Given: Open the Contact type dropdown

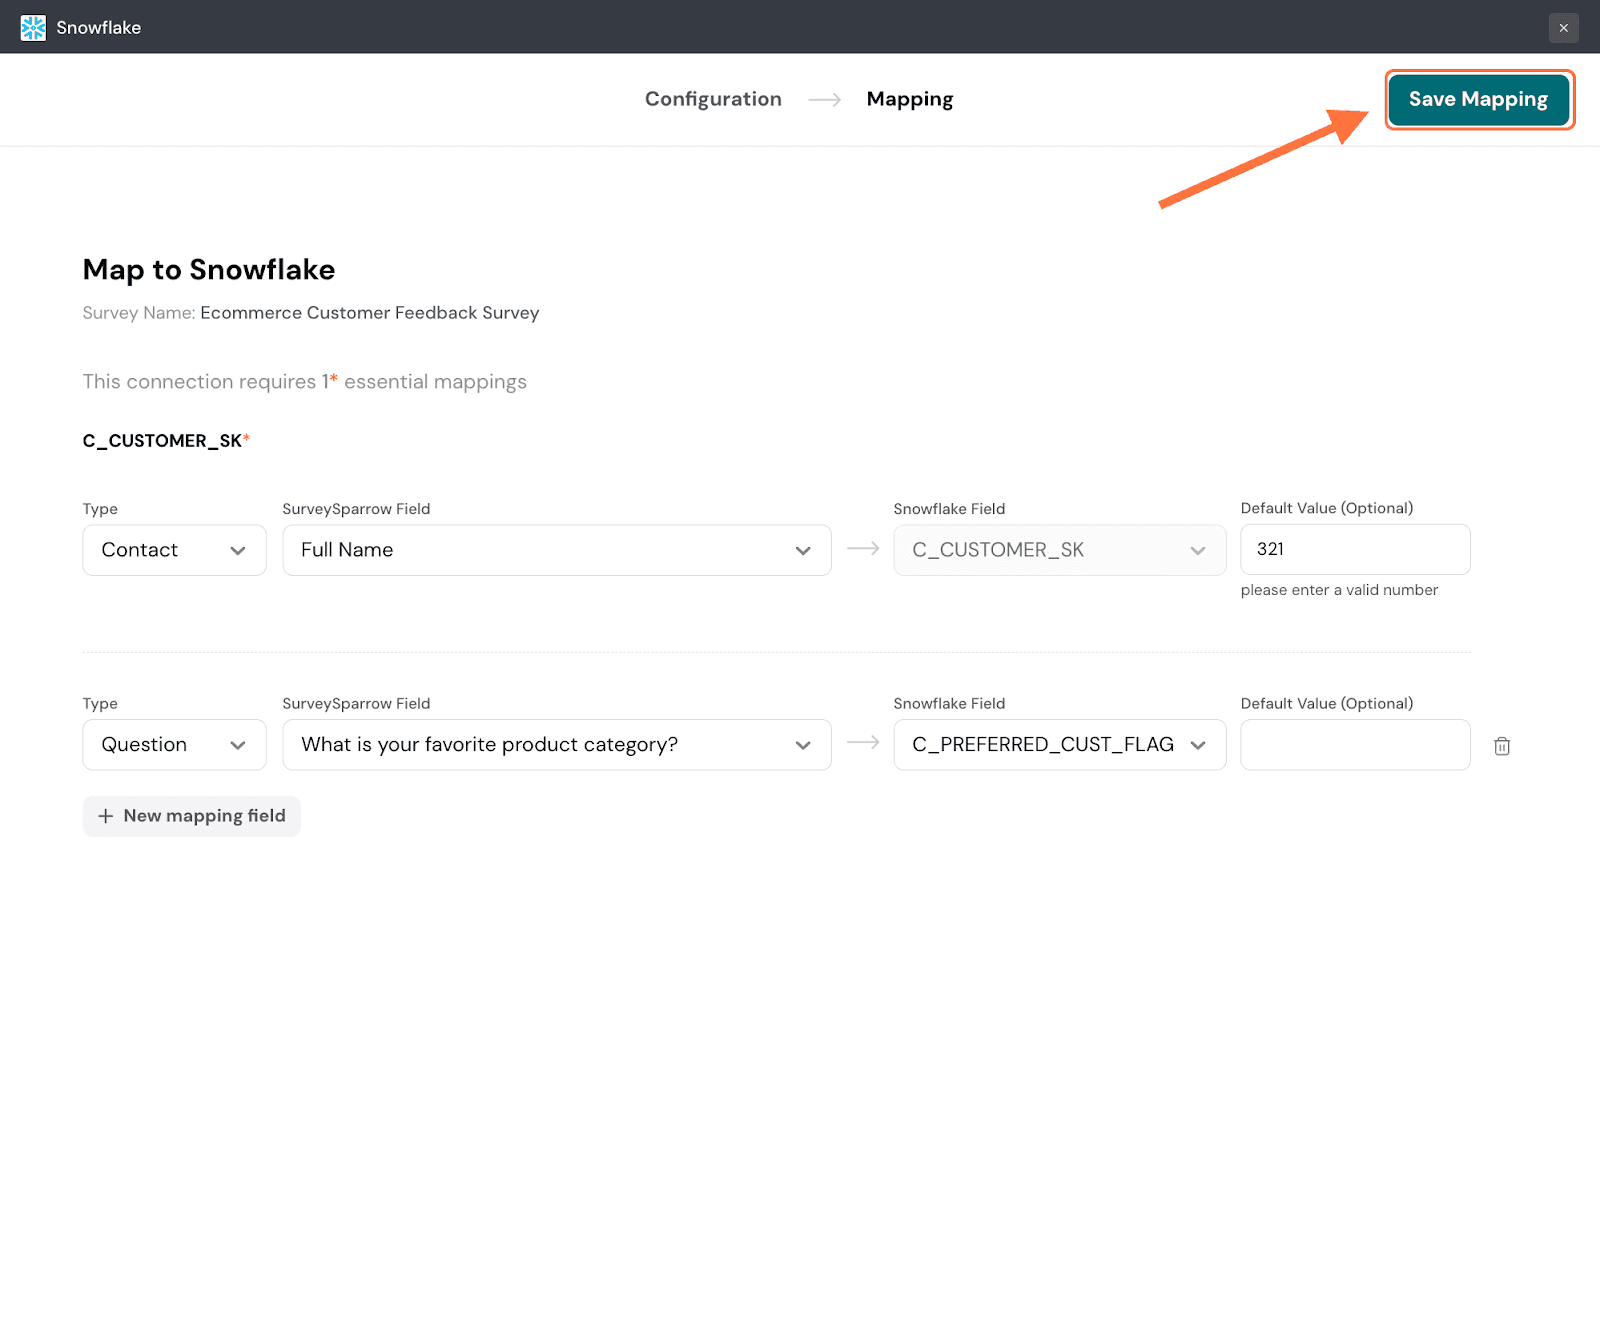Looking at the screenshot, I should point(174,550).
